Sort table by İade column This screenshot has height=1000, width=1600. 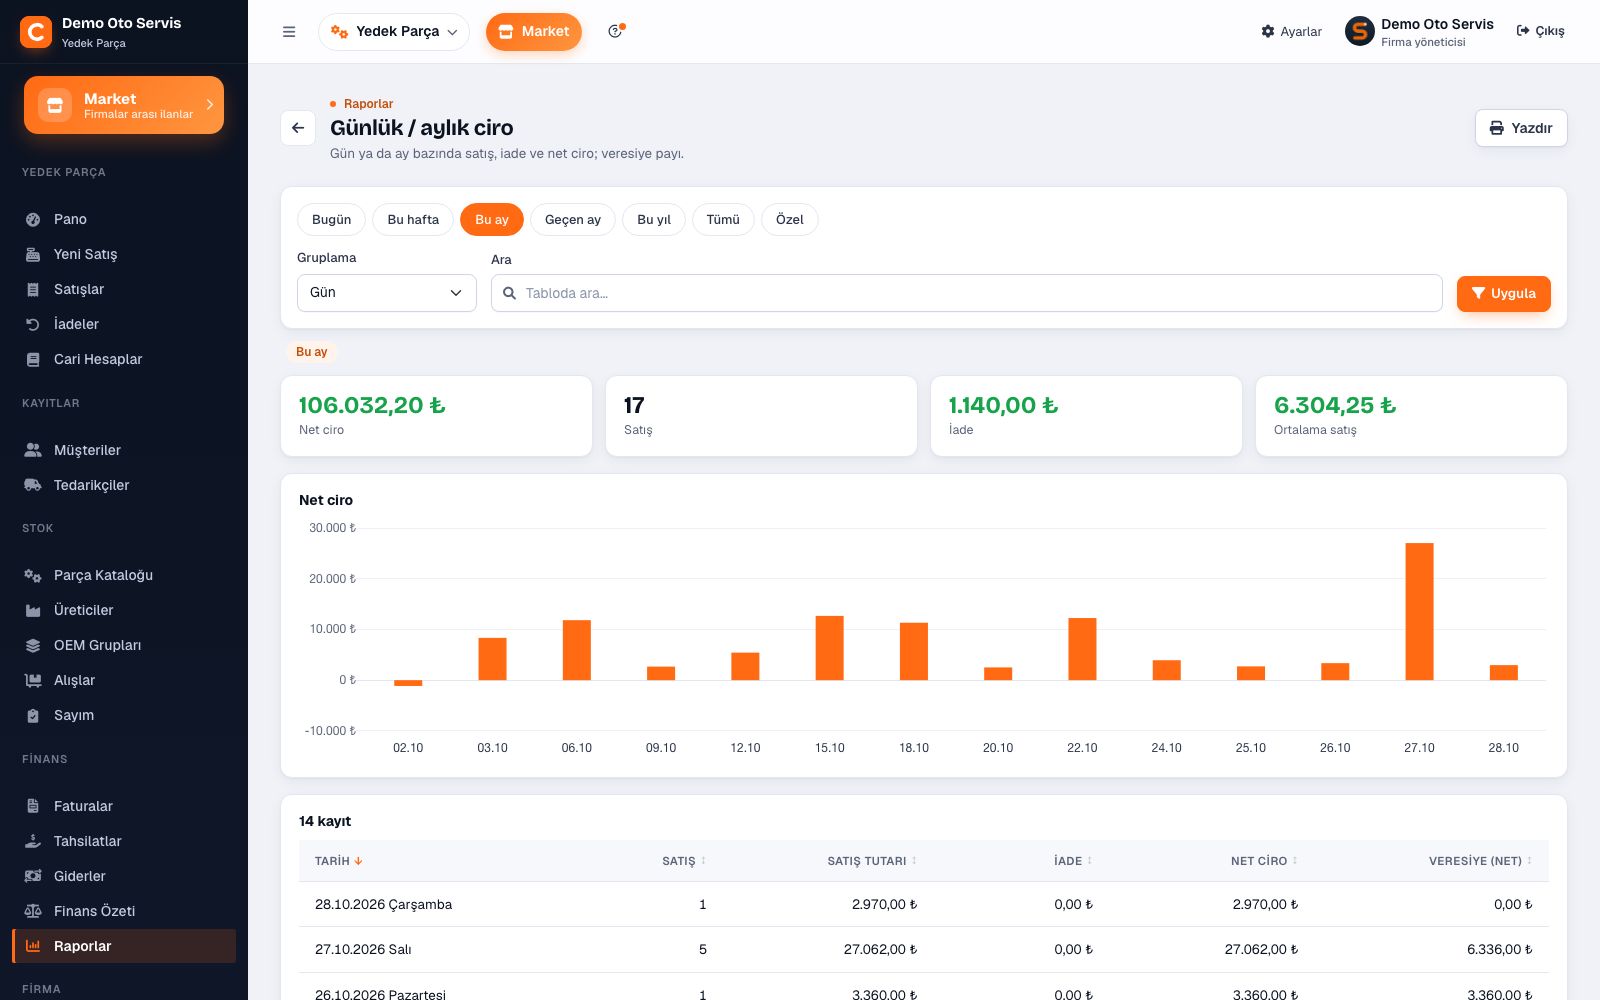pyautogui.click(x=1073, y=861)
